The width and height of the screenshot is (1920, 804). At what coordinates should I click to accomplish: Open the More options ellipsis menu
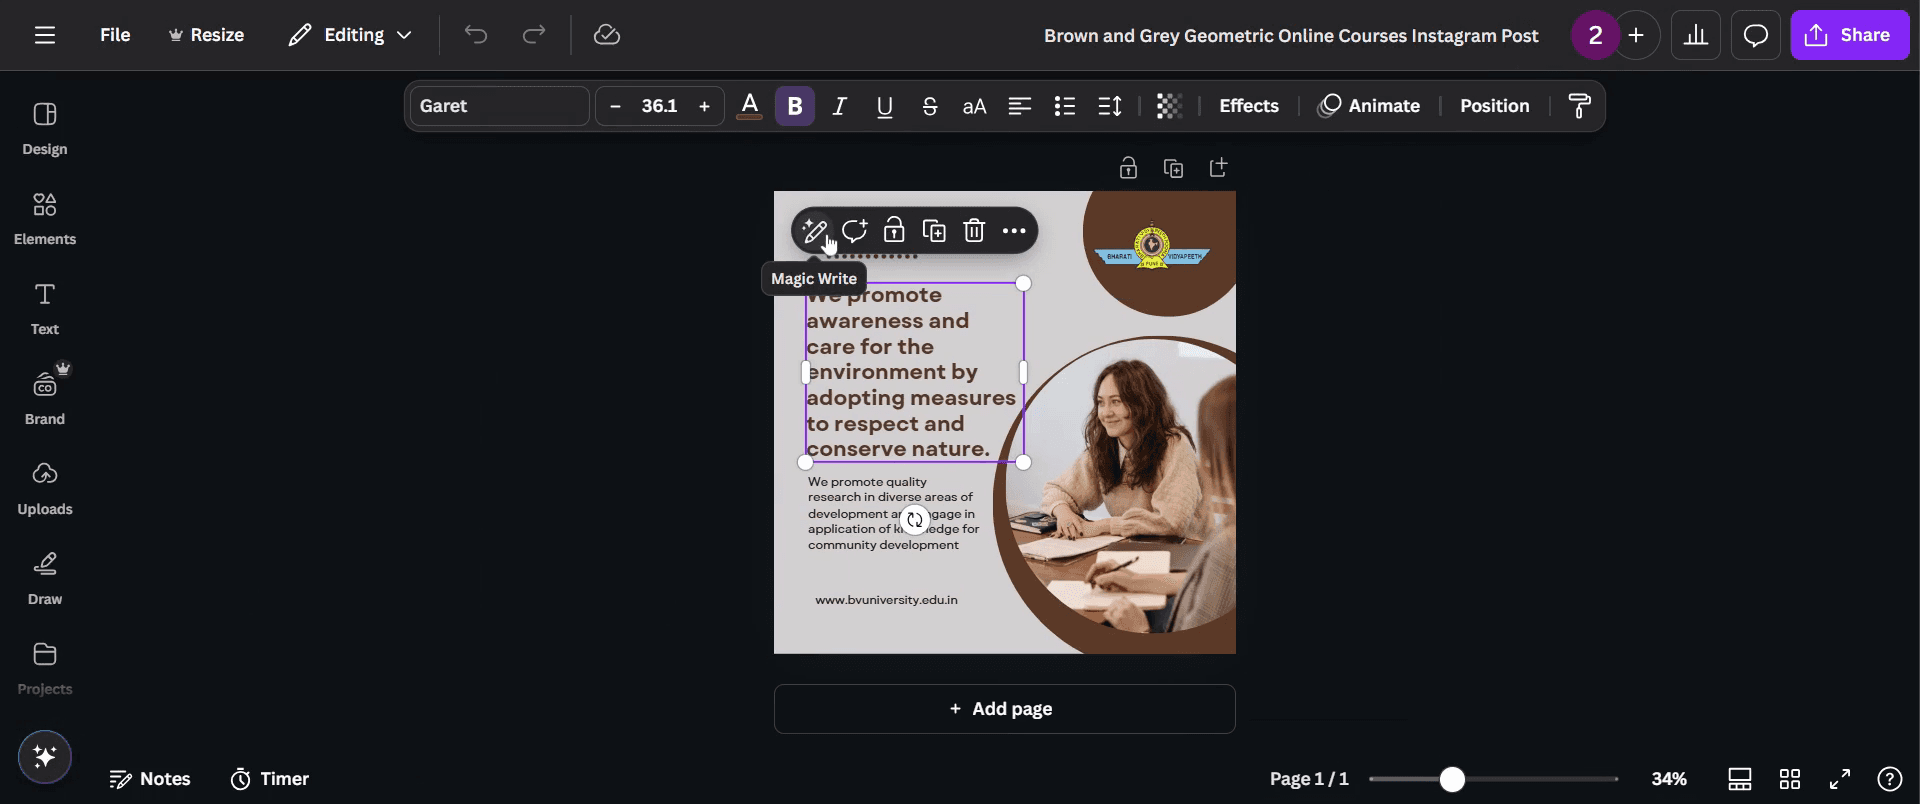[x=1014, y=231]
